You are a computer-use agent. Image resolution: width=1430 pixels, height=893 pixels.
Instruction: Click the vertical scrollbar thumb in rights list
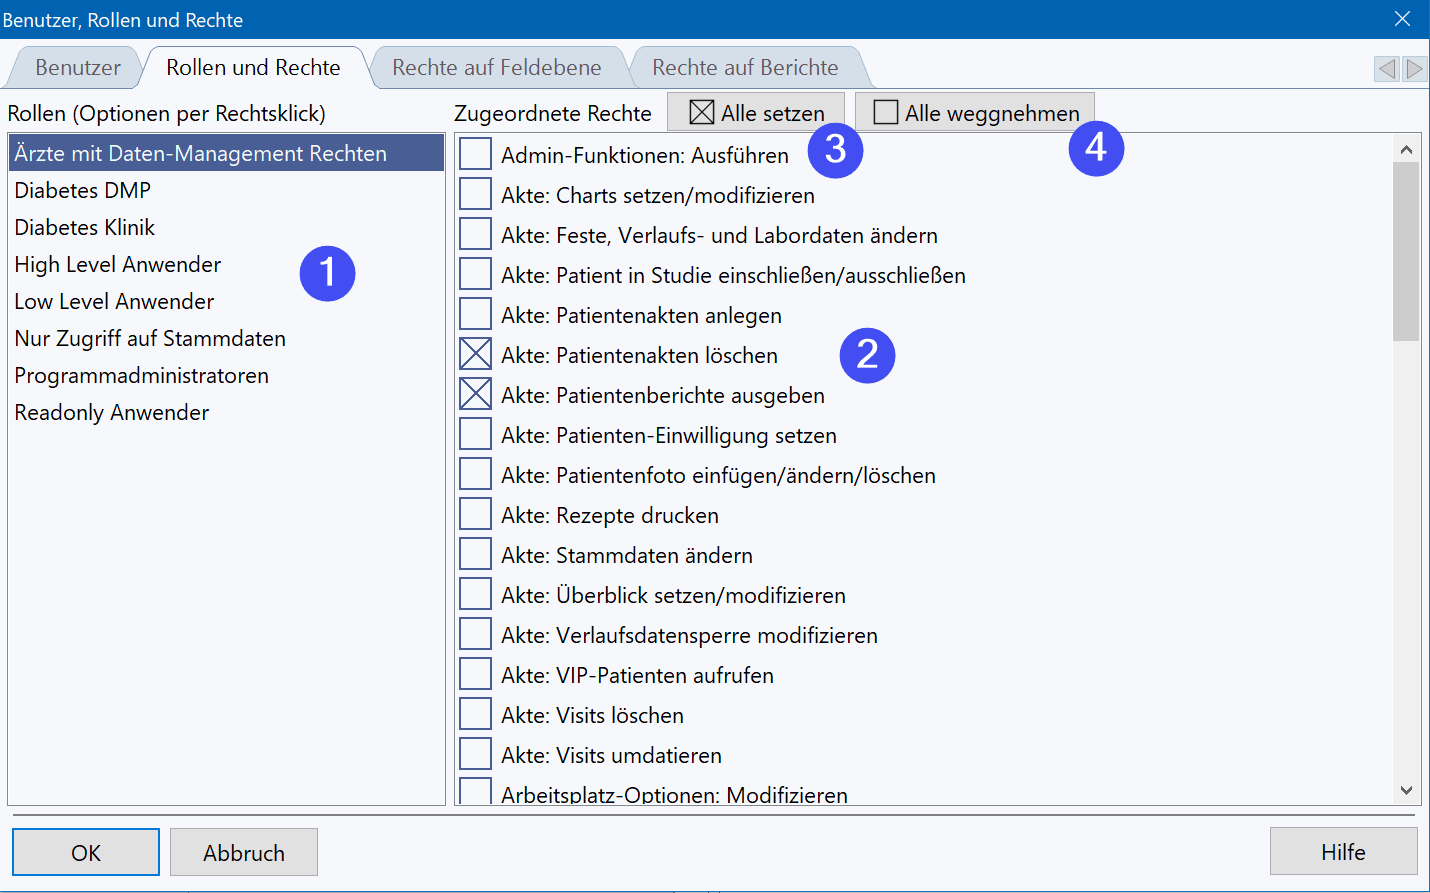[1406, 250]
